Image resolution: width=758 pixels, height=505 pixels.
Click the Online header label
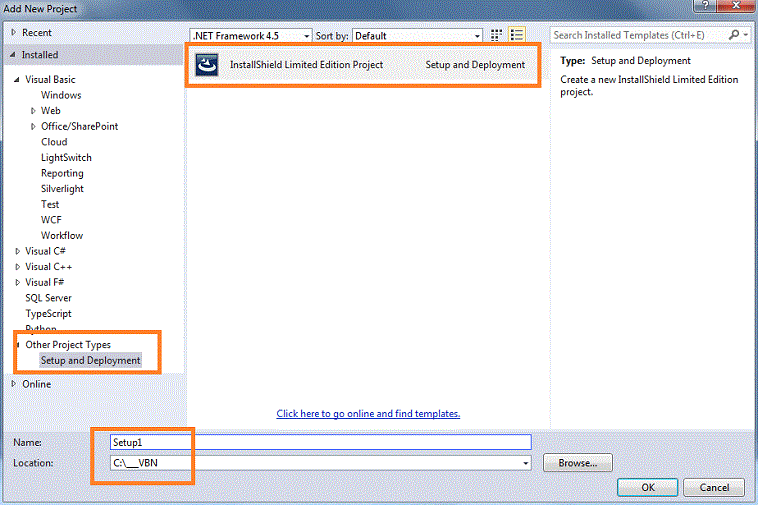click(x=37, y=384)
